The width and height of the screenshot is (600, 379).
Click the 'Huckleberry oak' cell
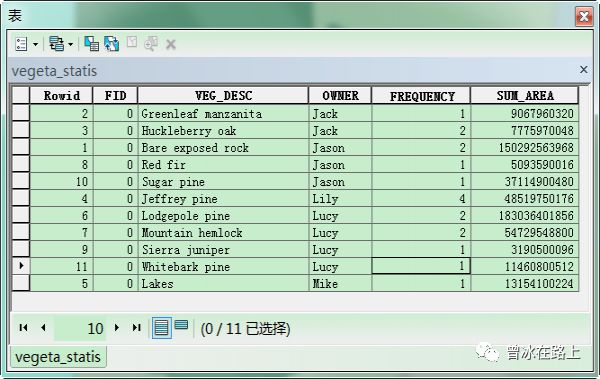[223, 131]
